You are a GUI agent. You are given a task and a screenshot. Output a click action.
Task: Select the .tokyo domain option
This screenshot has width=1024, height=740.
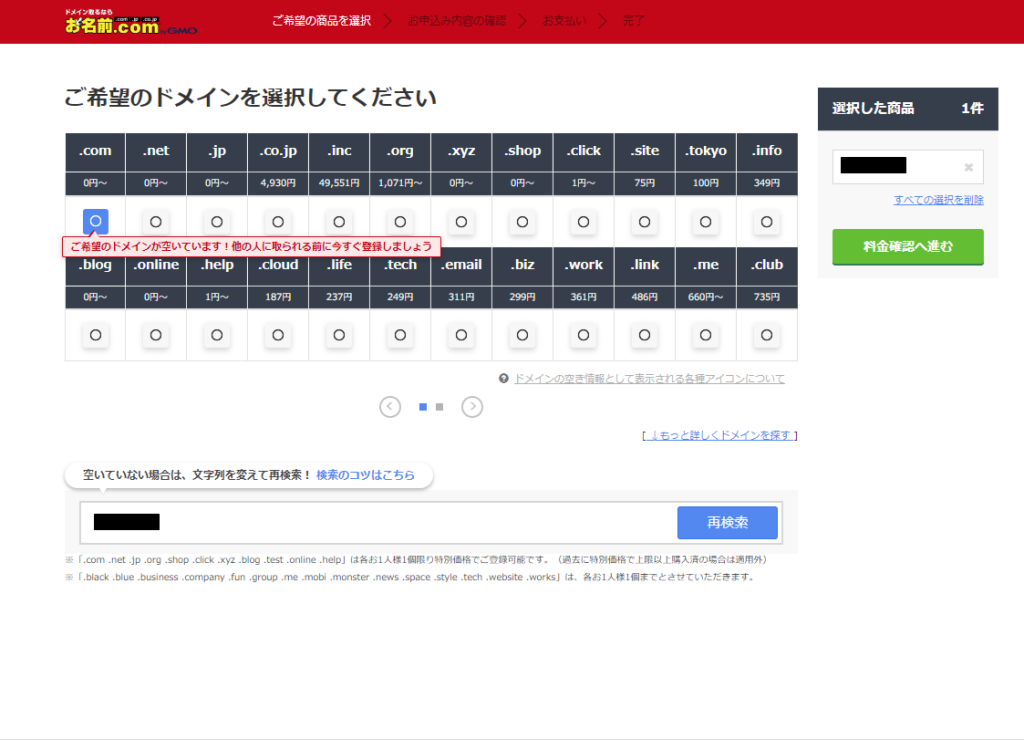click(706, 221)
